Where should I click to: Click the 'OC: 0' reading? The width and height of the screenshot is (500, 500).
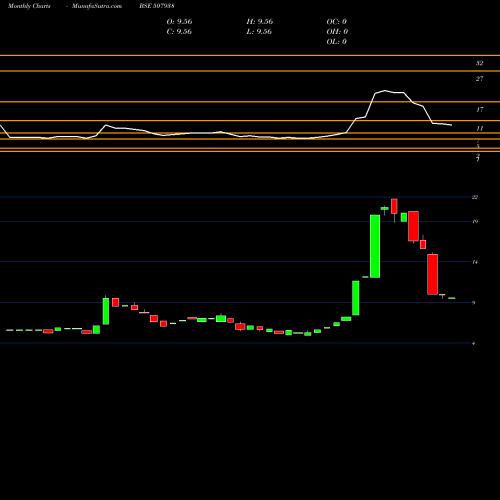[x=337, y=22]
